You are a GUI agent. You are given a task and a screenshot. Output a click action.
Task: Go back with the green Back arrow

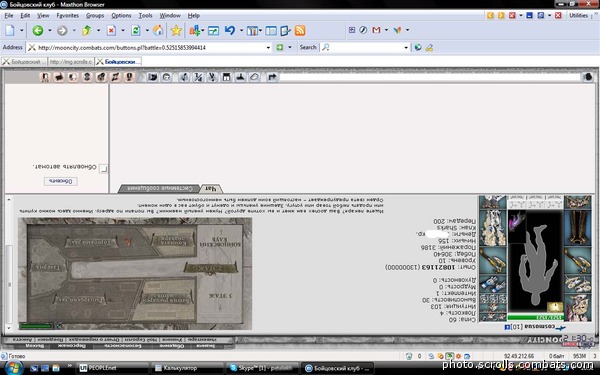pyautogui.click(x=38, y=31)
